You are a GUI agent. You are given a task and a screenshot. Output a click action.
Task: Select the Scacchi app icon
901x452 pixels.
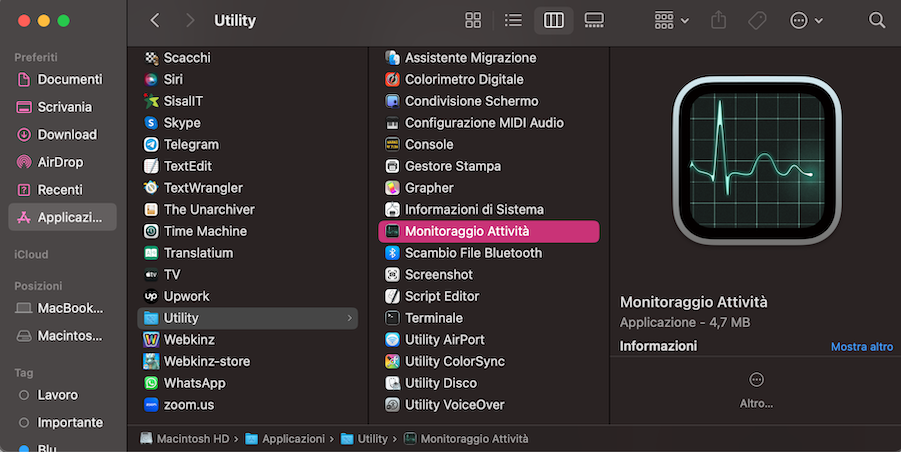point(151,57)
